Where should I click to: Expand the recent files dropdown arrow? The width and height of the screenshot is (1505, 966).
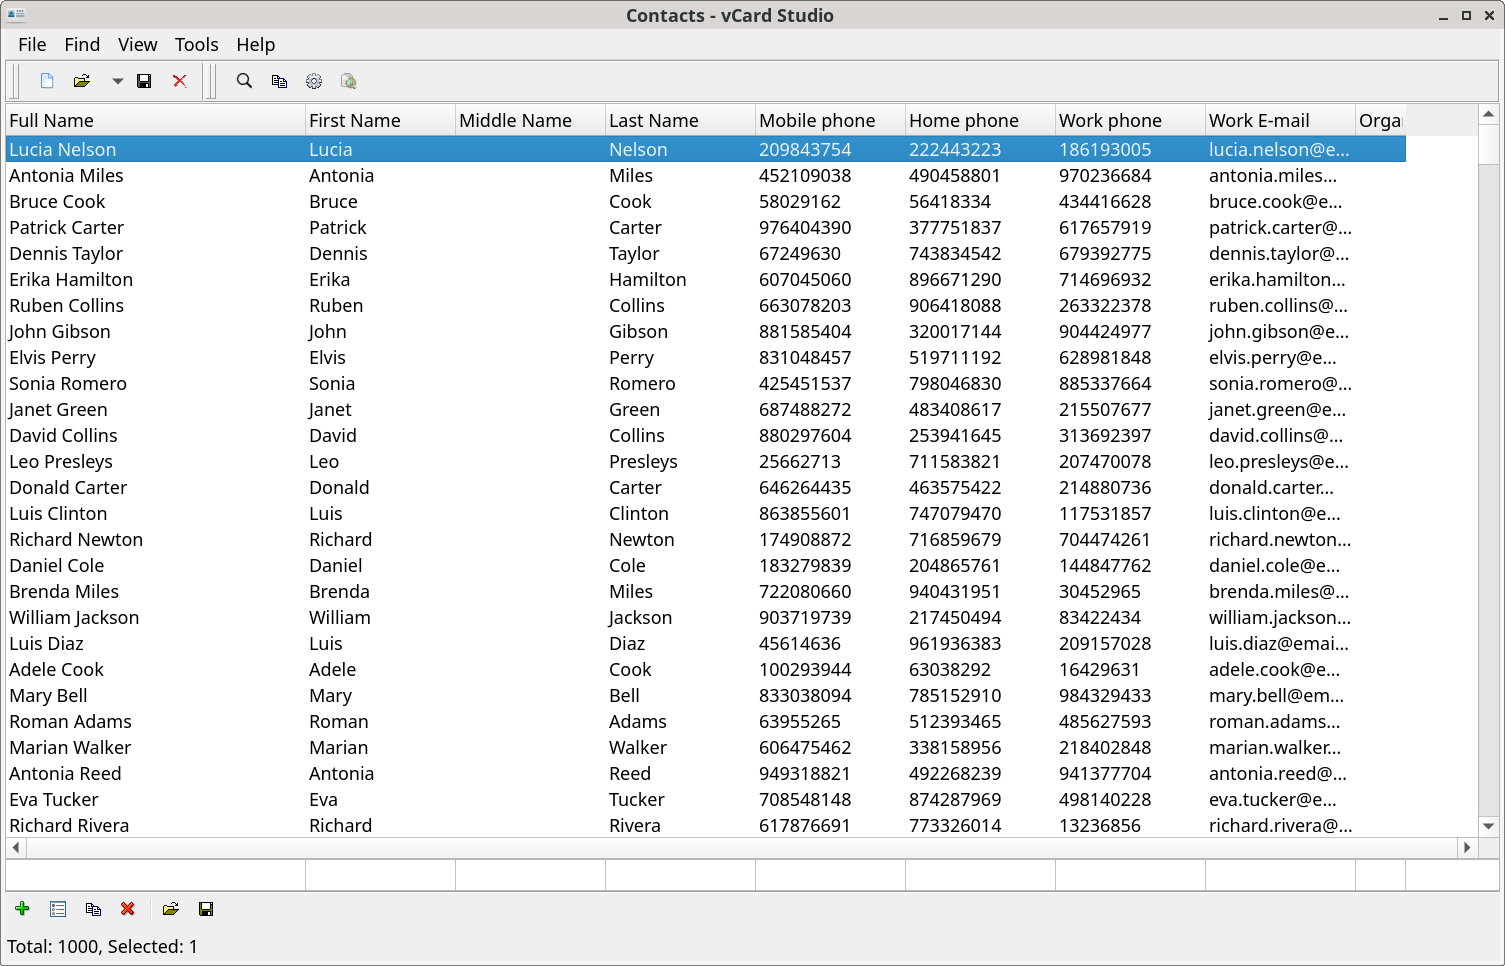(117, 81)
